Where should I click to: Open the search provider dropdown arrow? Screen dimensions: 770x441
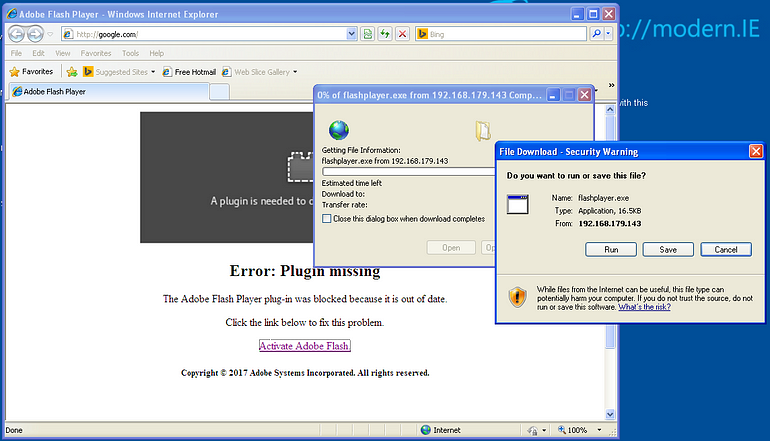point(608,34)
